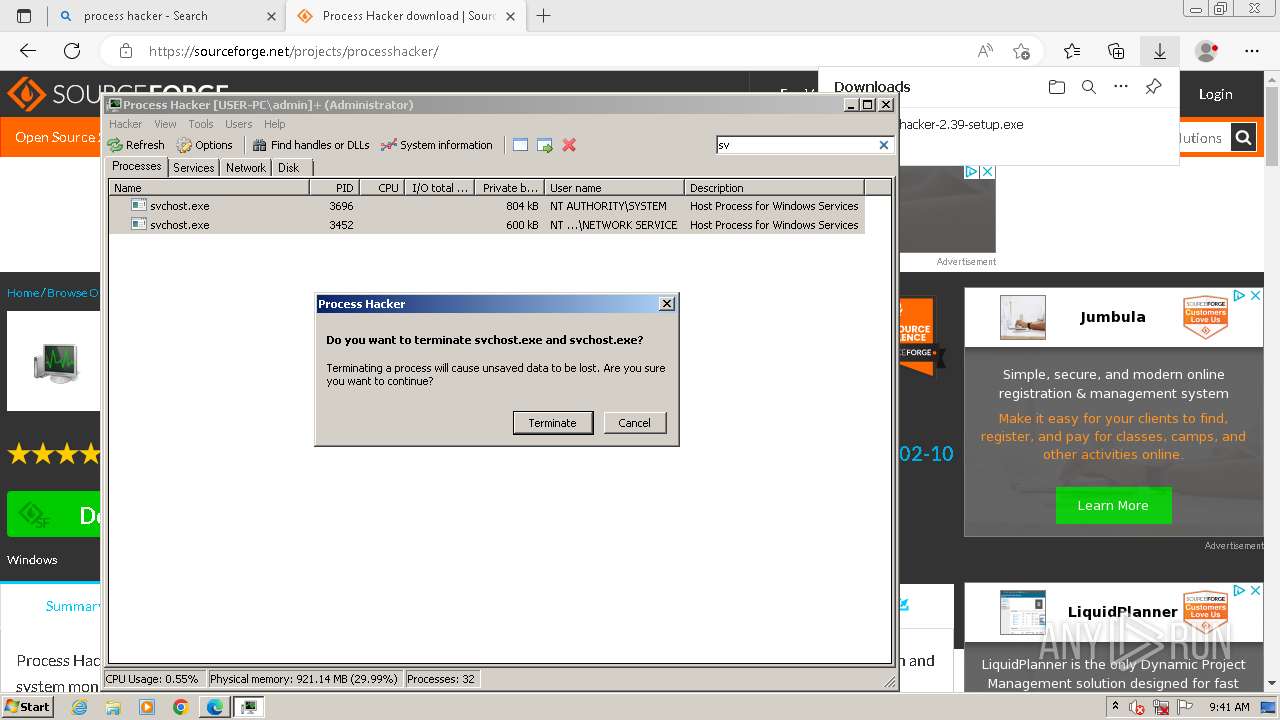Pin the Downloads panel
1280x720 pixels.
1153,87
